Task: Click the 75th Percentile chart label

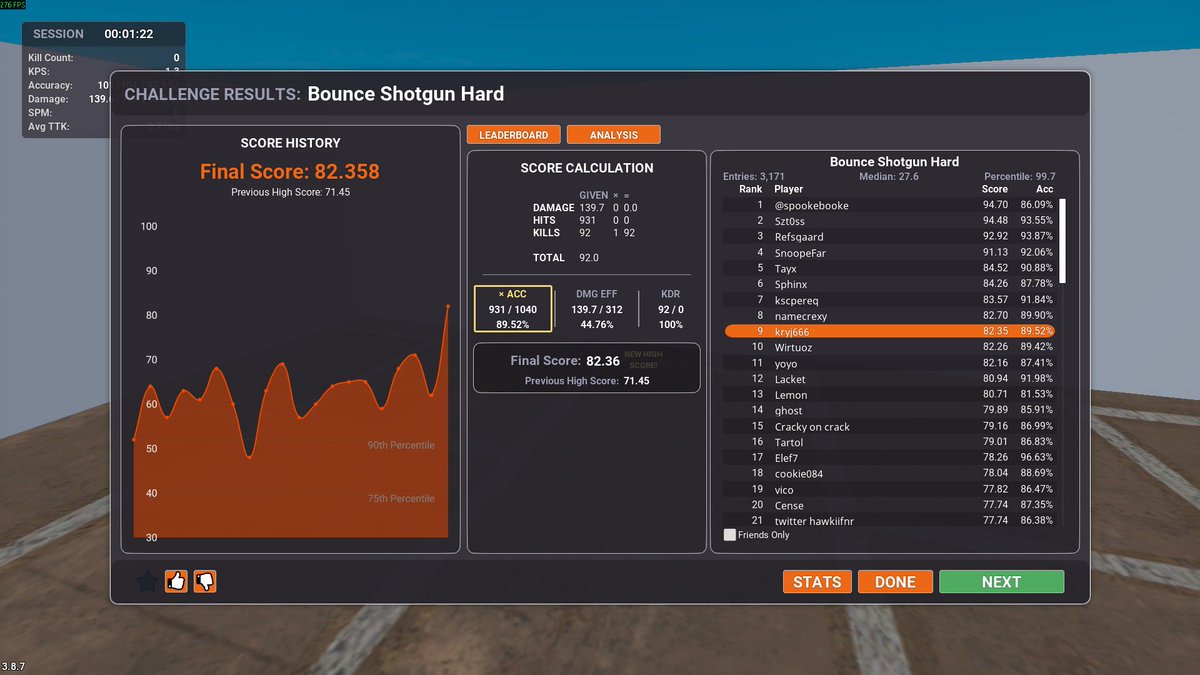Action: [x=401, y=498]
